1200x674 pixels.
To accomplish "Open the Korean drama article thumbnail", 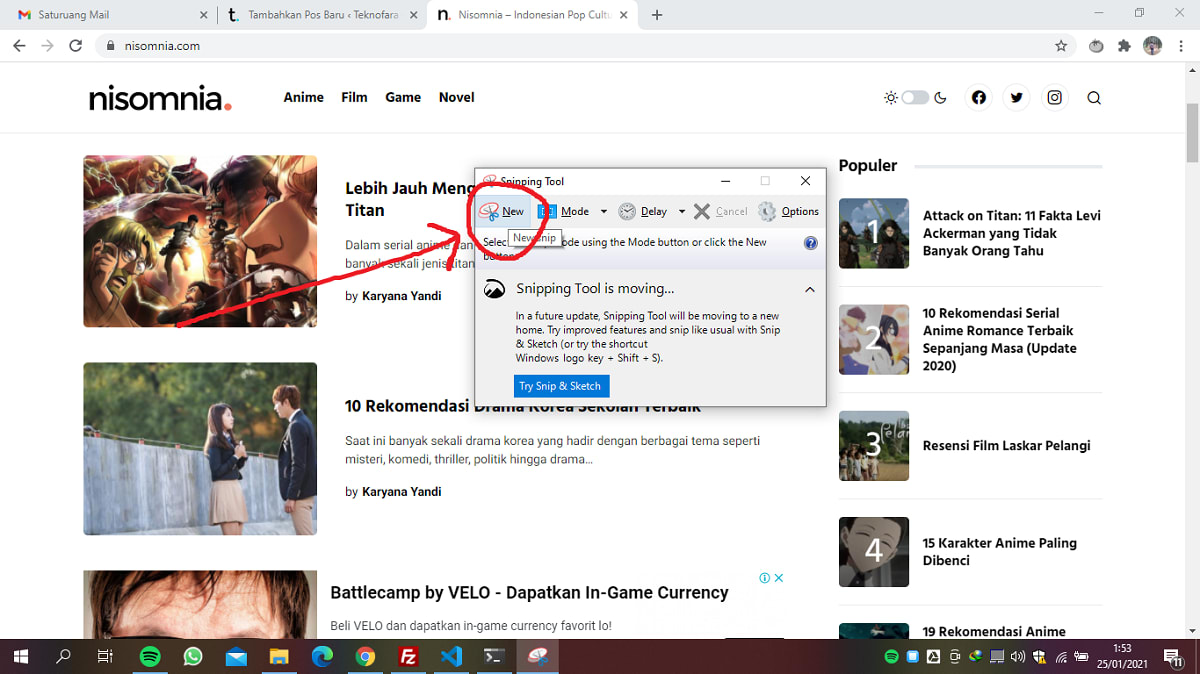I will (x=200, y=449).
